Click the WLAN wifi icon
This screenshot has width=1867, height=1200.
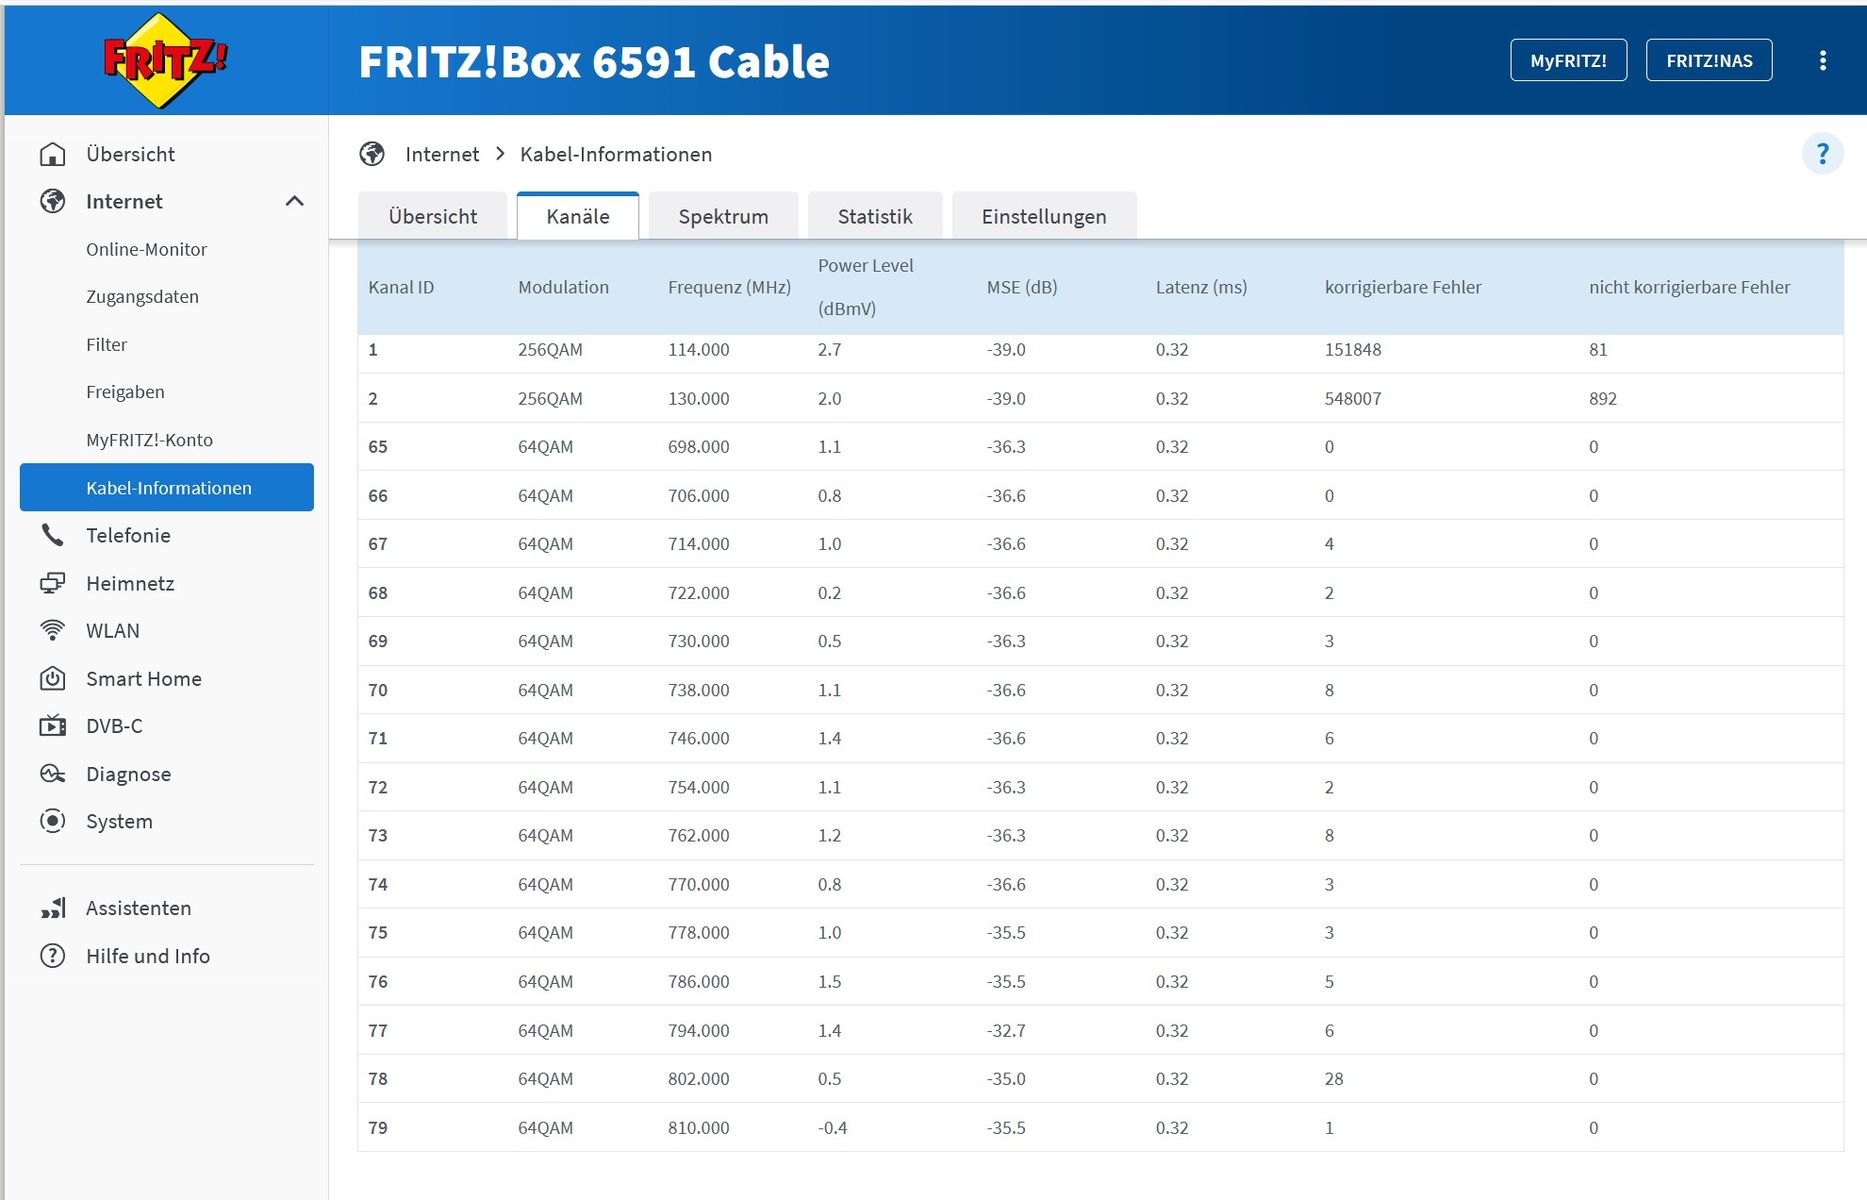52,630
